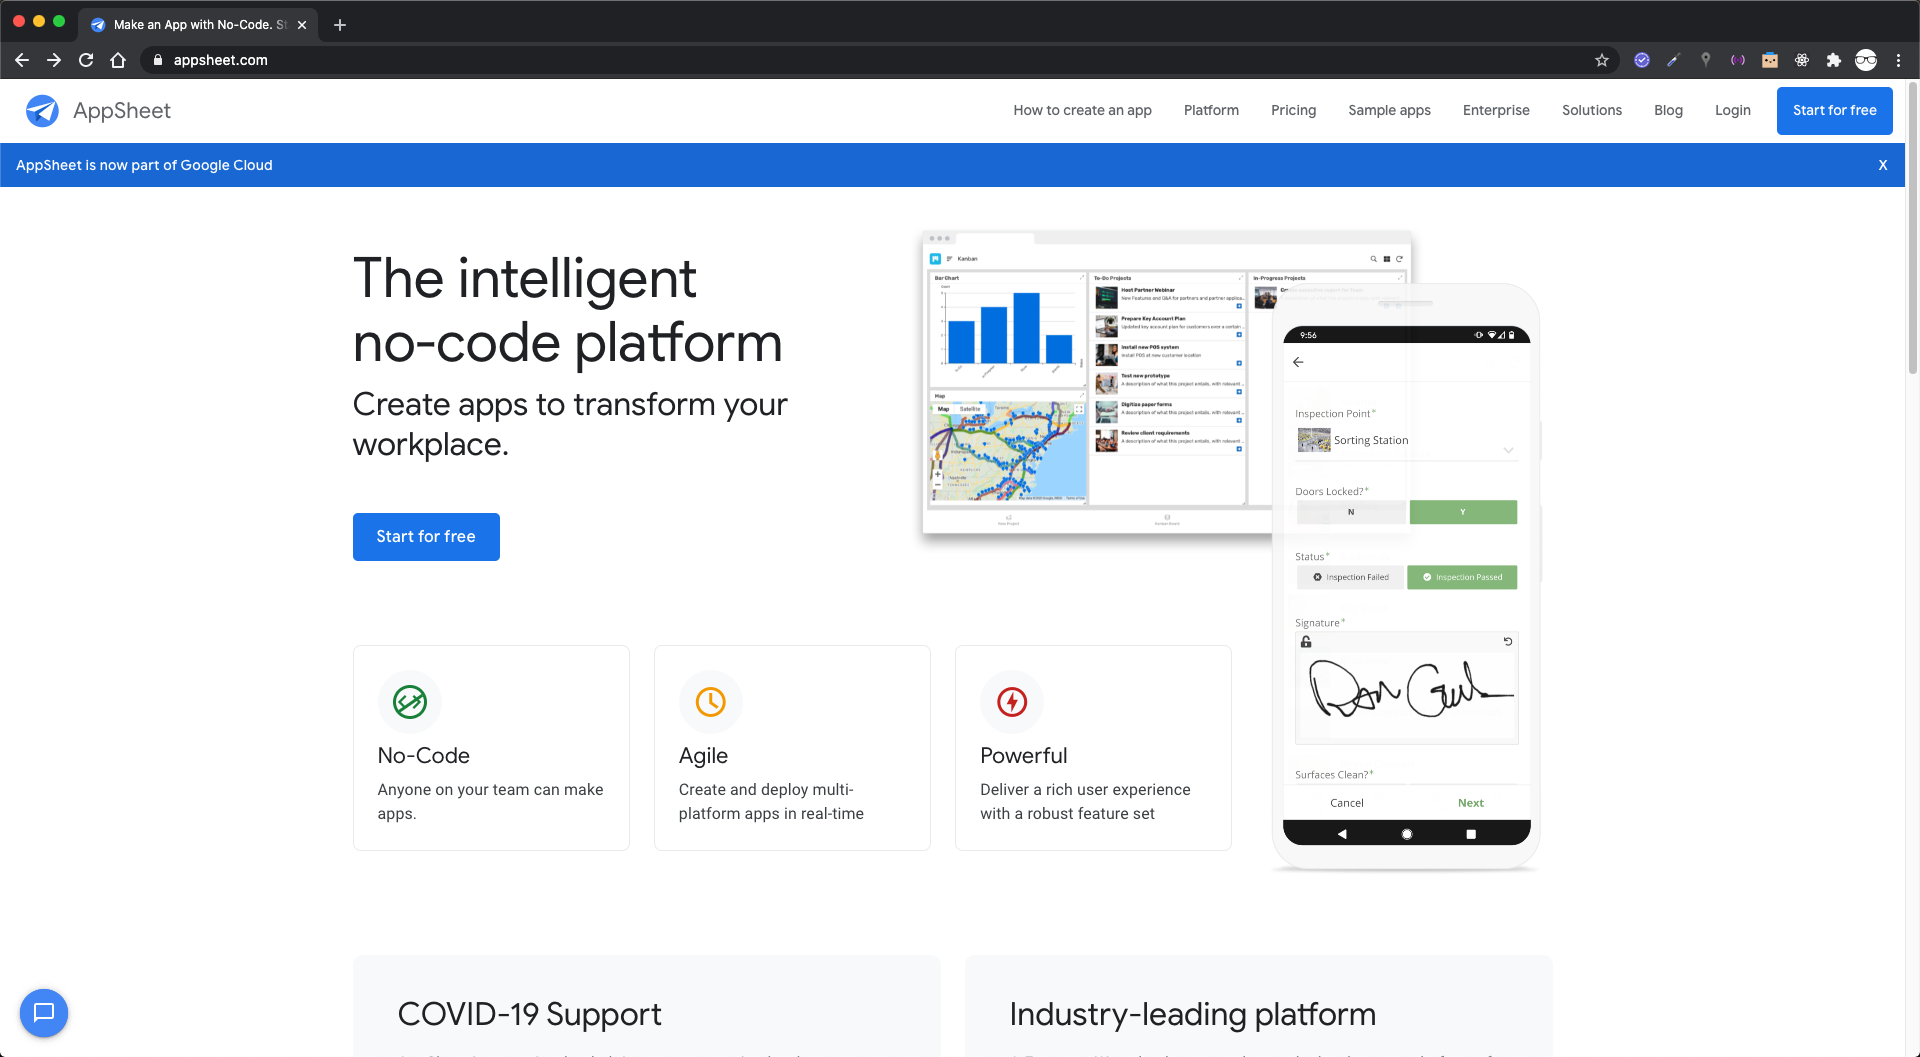Click the location pin extension icon
The image size is (1920, 1057).
coord(1706,60)
